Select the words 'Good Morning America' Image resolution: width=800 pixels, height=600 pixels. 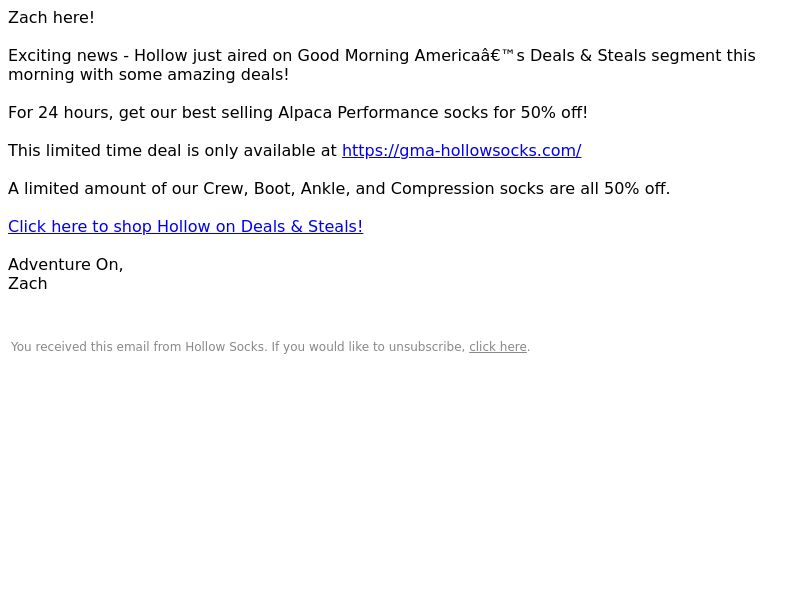389,55
